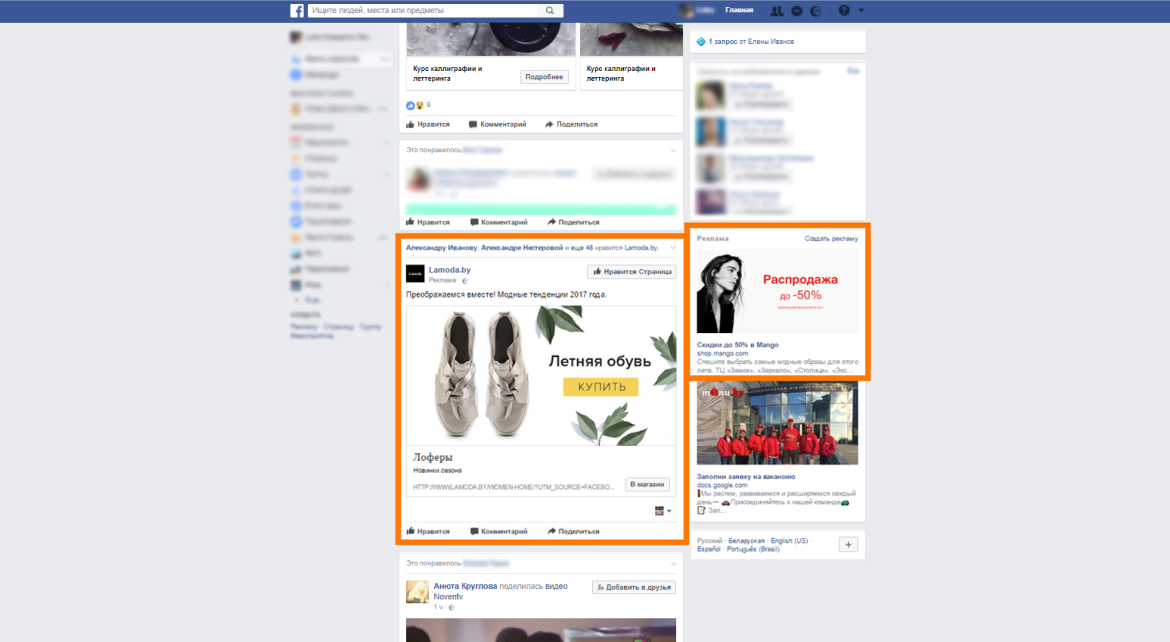Image resolution: width=1170 pixels, height=642 pixels.
Task: Open options chevron of the post featuring Анюта Круглова
Action: click(x=673, y=564)
